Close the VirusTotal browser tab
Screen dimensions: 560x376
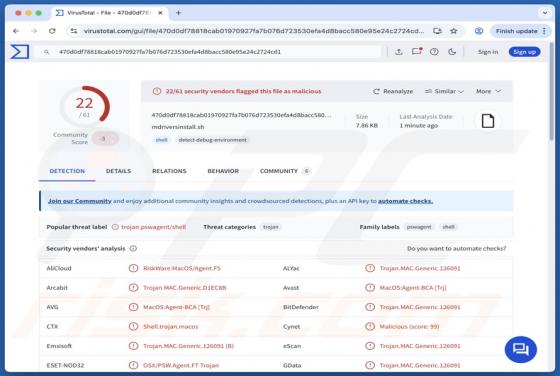[x=160, y=13]
